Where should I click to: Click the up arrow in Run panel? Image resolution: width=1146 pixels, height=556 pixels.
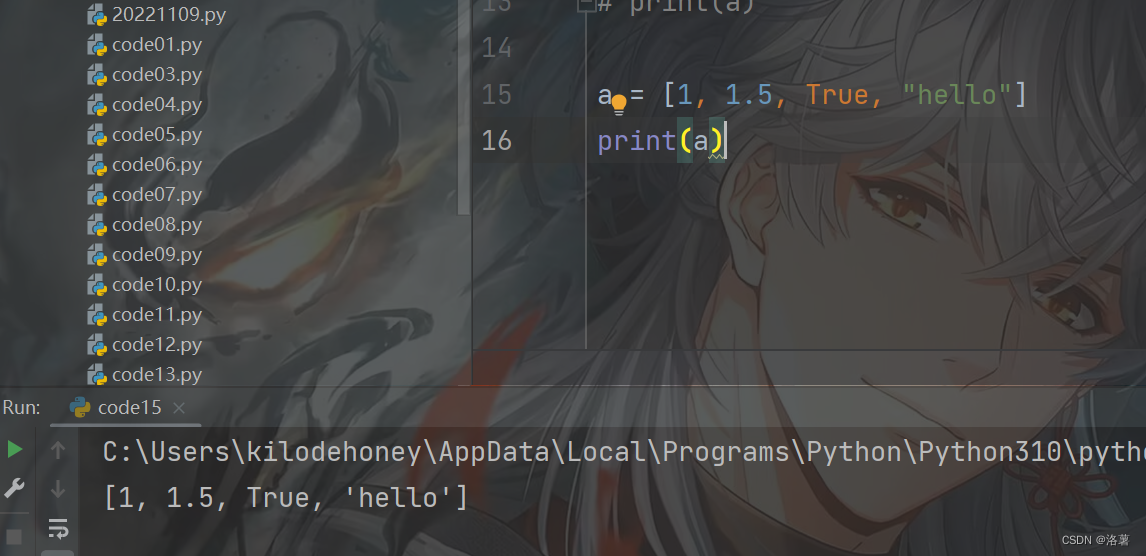click(x=58, y=450)
